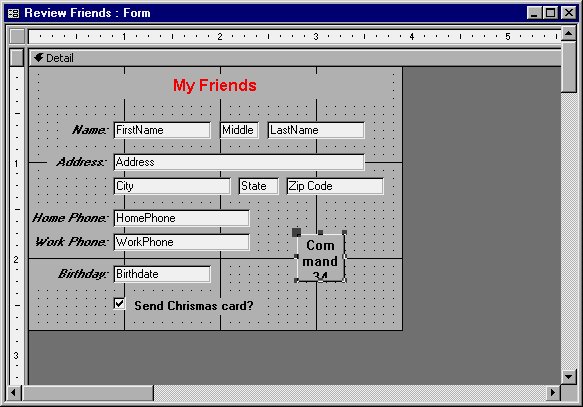Image resolution: width=583 pixels, height=407 pixels.
Task: Click the form icon in title bar
Action: coord(13,13)
